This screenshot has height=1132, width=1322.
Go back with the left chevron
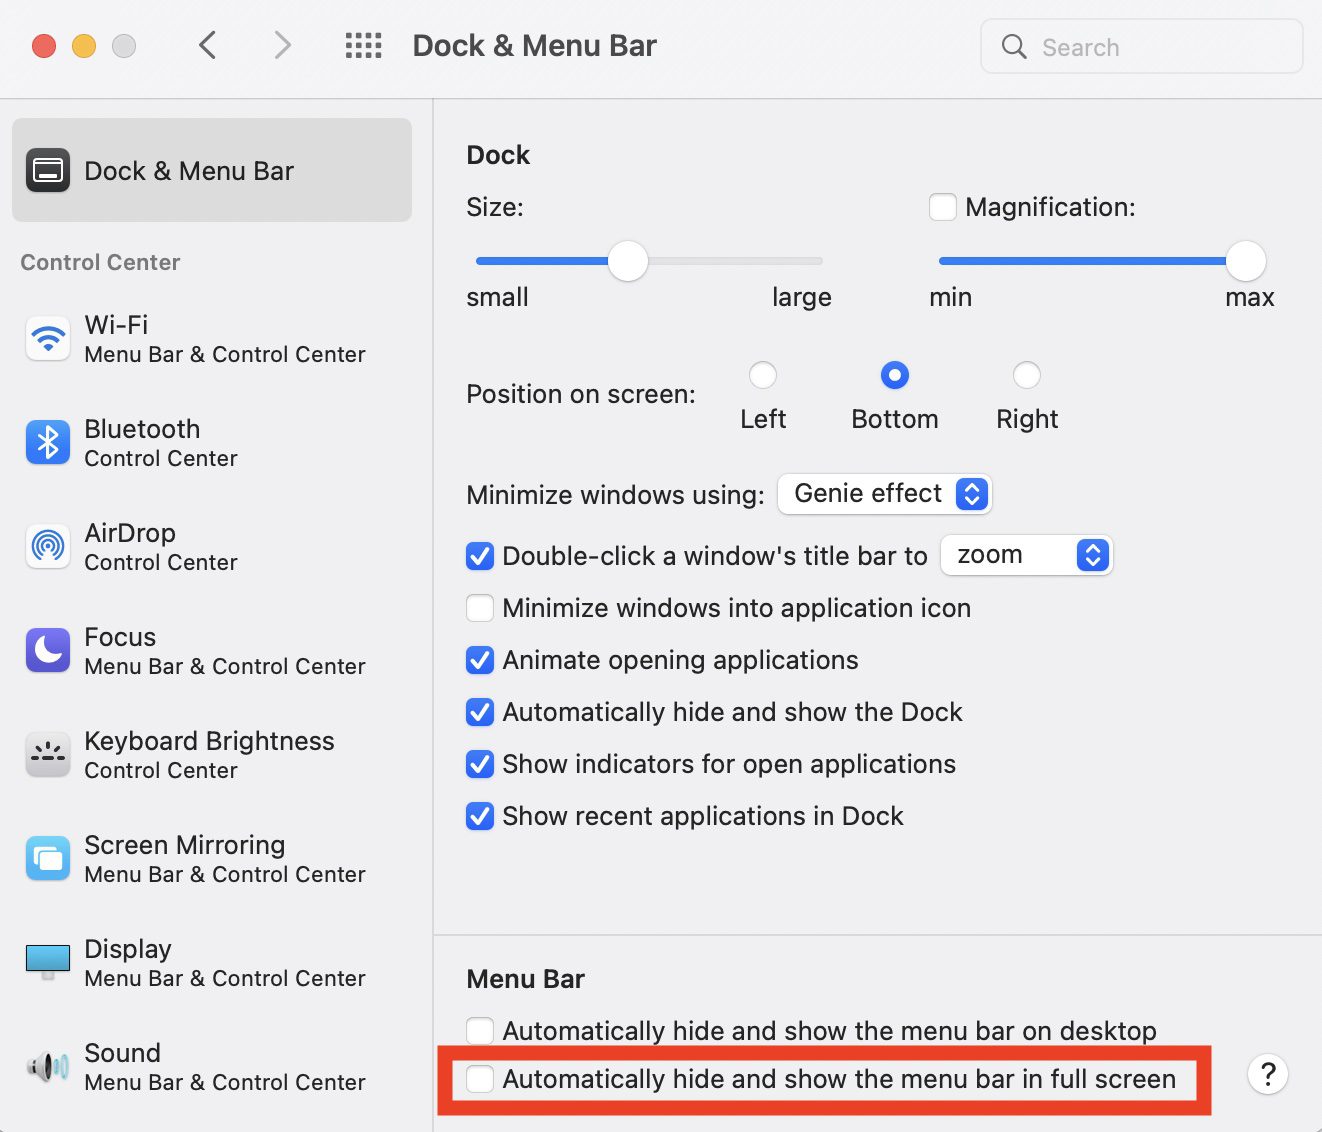(208, 46)
